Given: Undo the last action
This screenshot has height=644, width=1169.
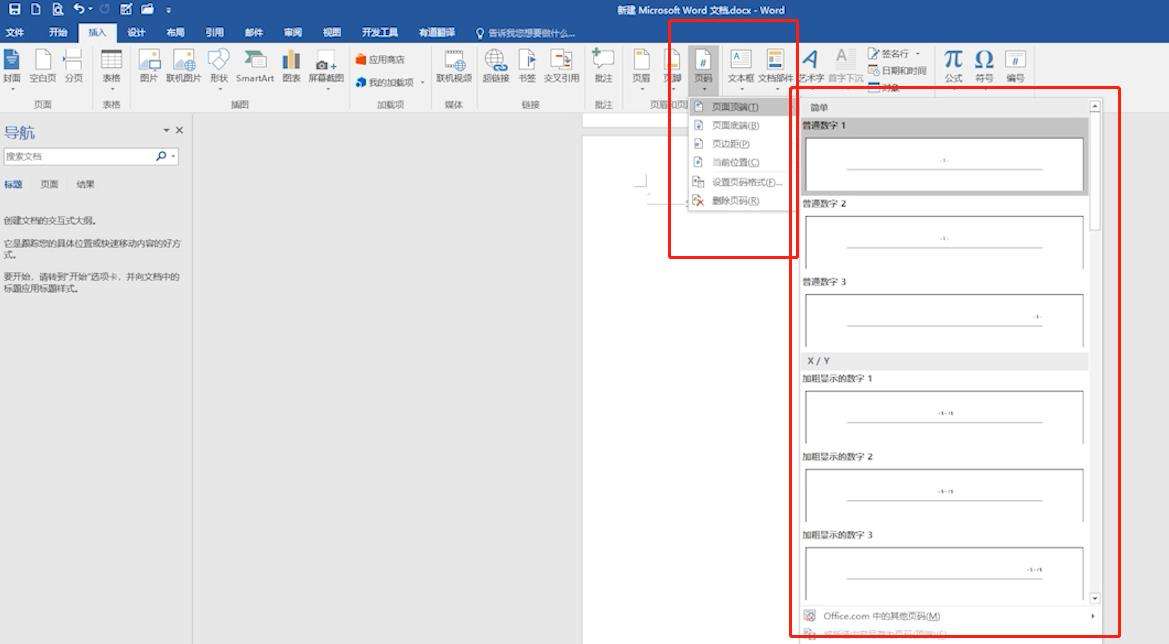Looking at the screenshot, I should tap(78, 10).
